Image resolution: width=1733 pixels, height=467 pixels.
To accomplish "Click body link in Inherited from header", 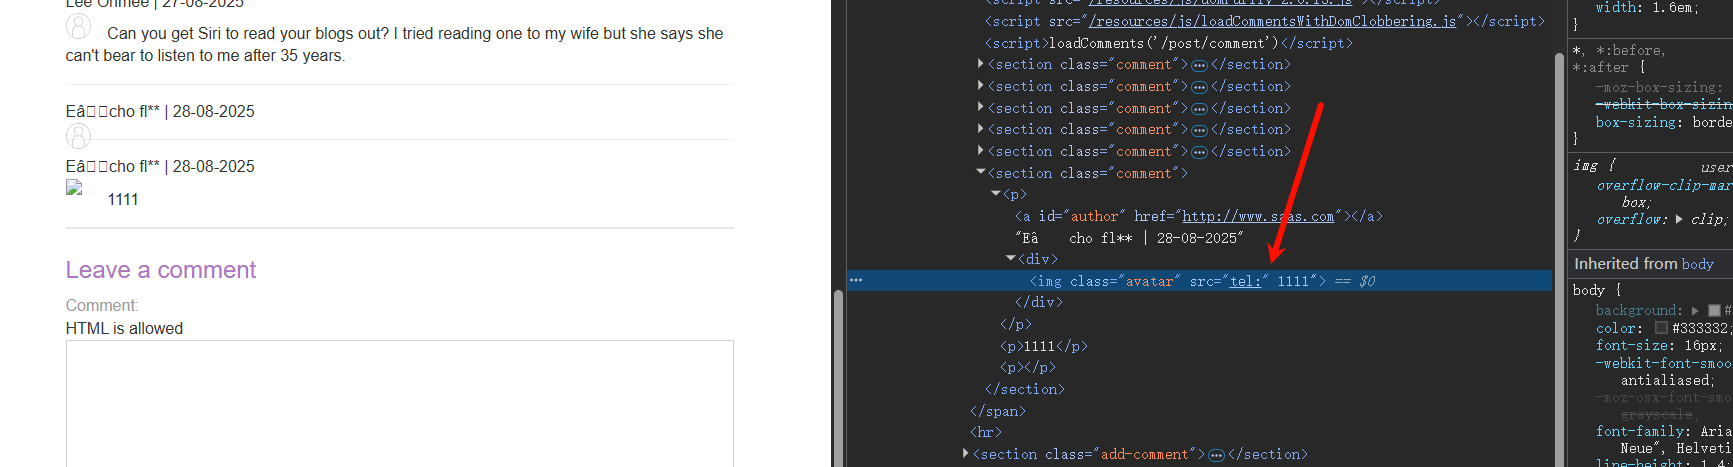I will (1697, 264).
